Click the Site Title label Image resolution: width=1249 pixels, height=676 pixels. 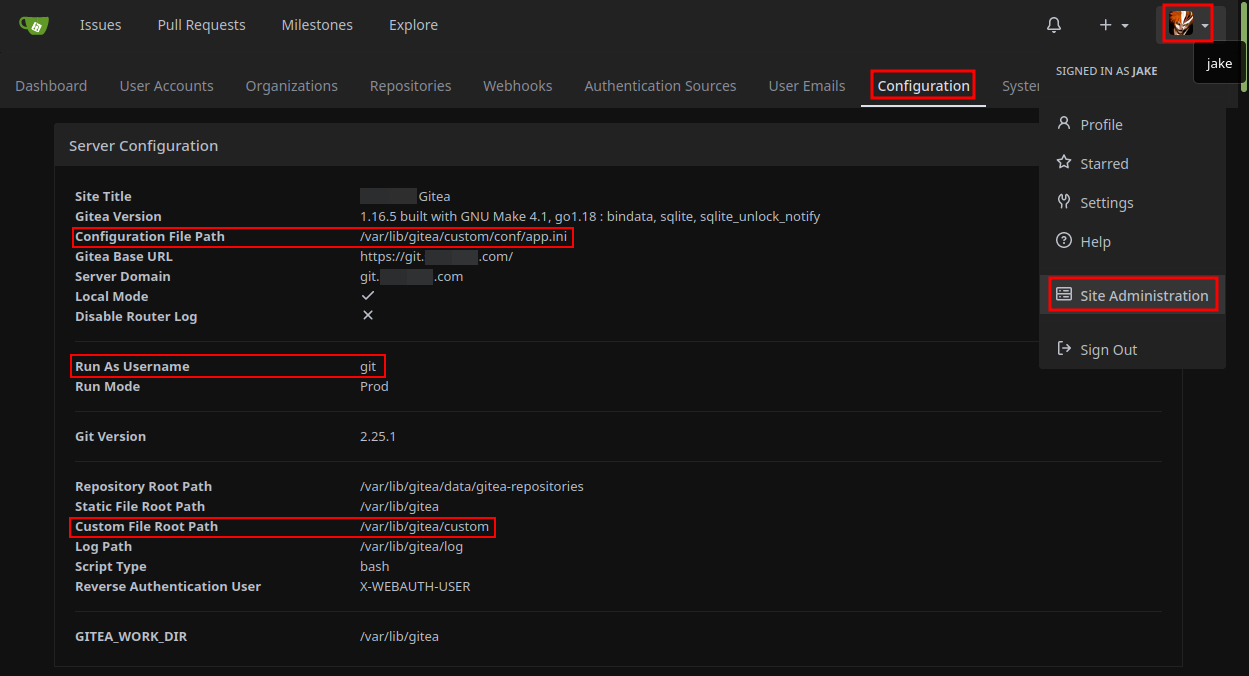coord(103,196)
